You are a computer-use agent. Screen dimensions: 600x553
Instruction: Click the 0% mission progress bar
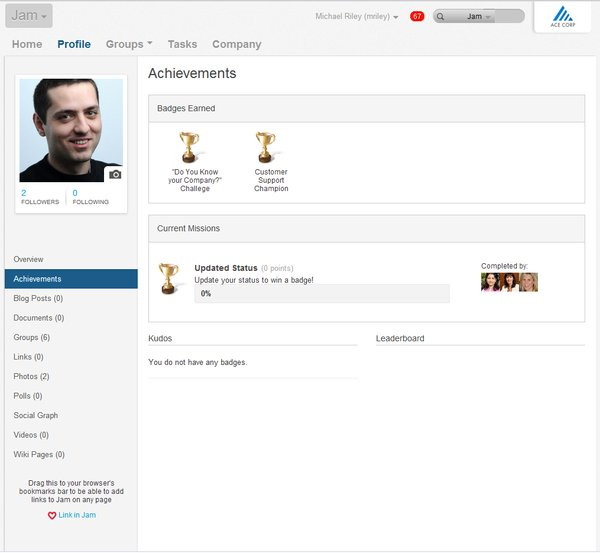click(322, 294)
